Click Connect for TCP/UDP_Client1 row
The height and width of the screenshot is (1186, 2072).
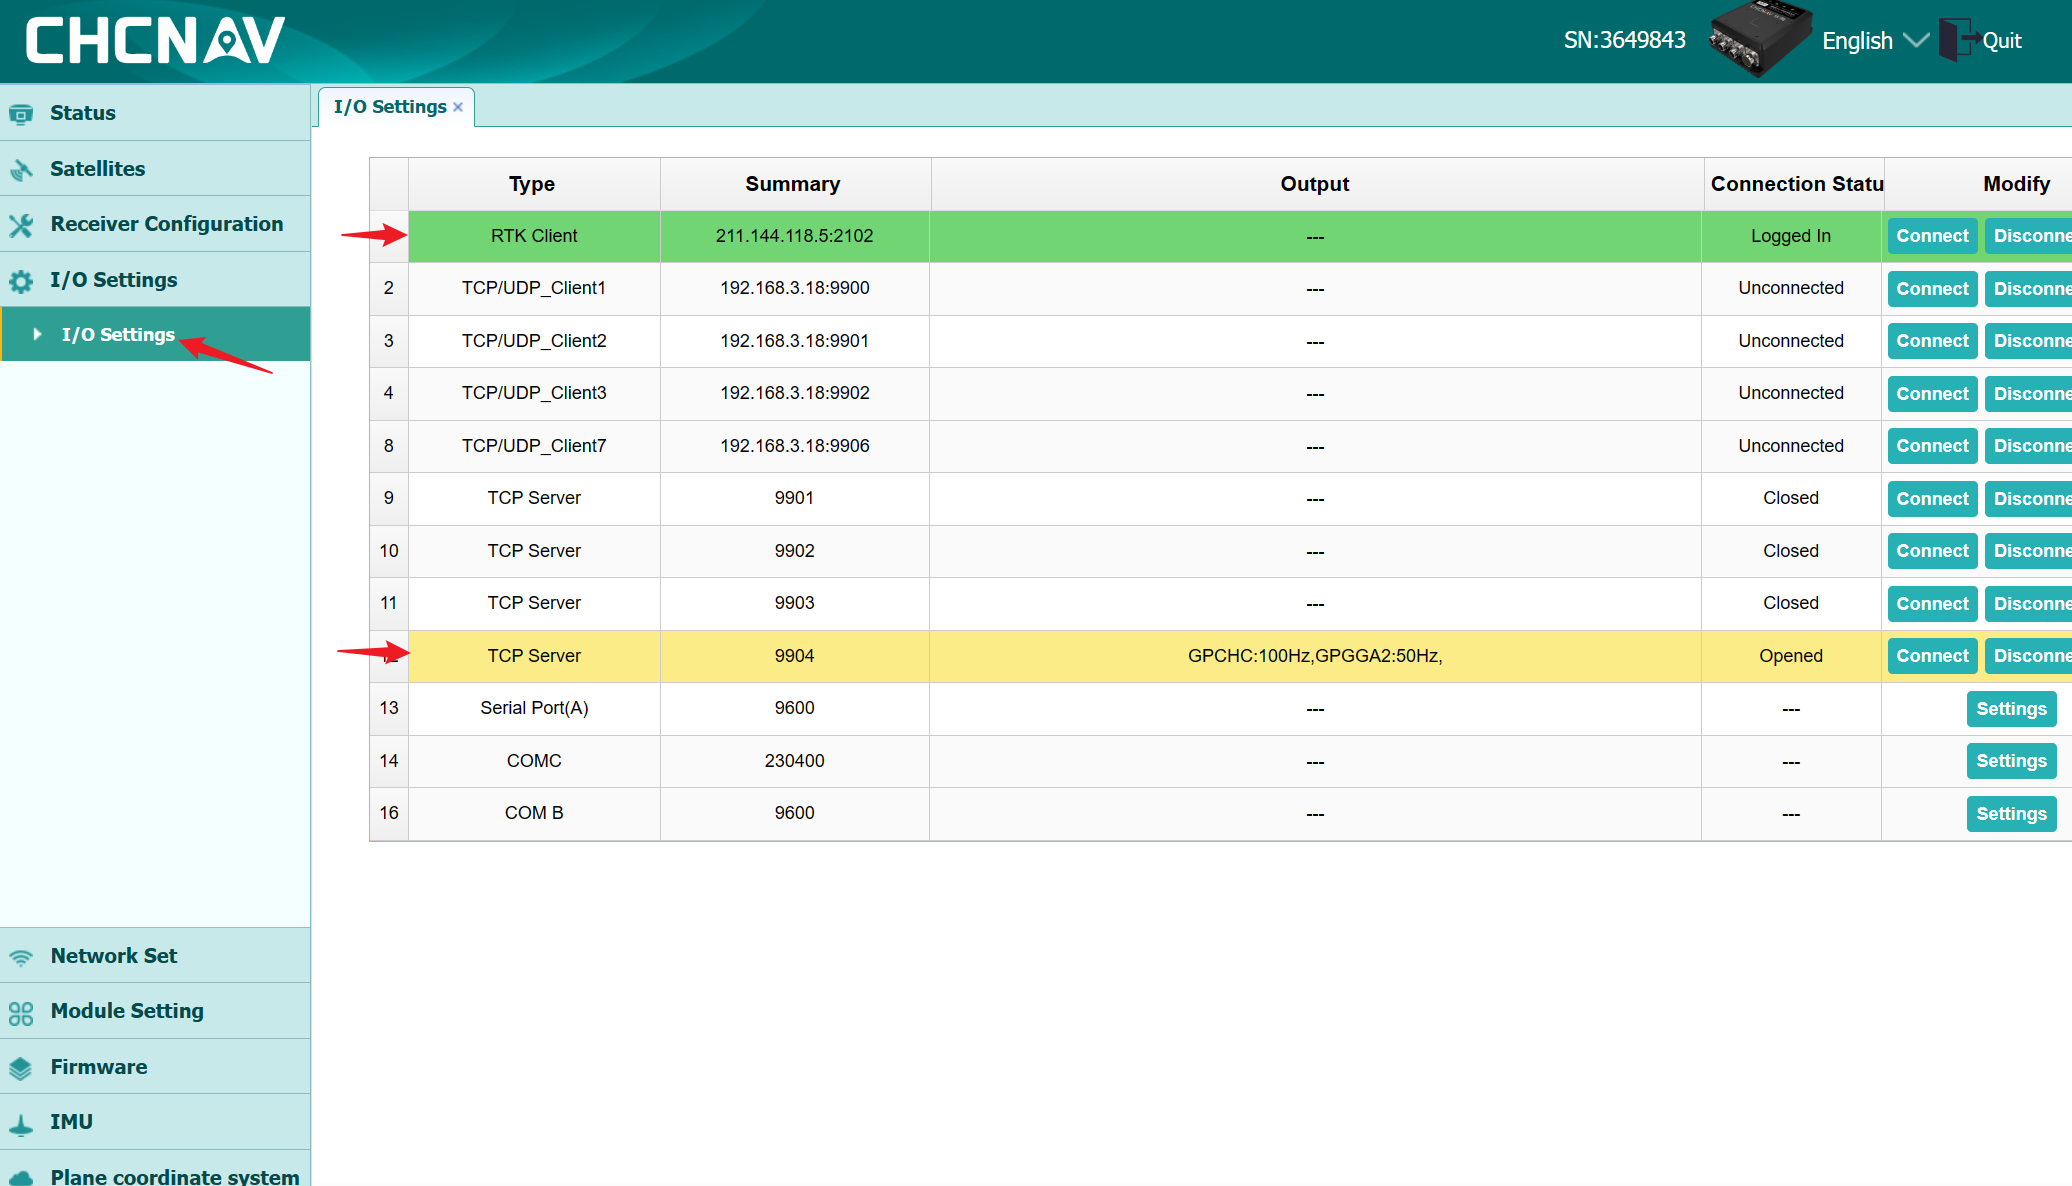[x=1932, y=289]
